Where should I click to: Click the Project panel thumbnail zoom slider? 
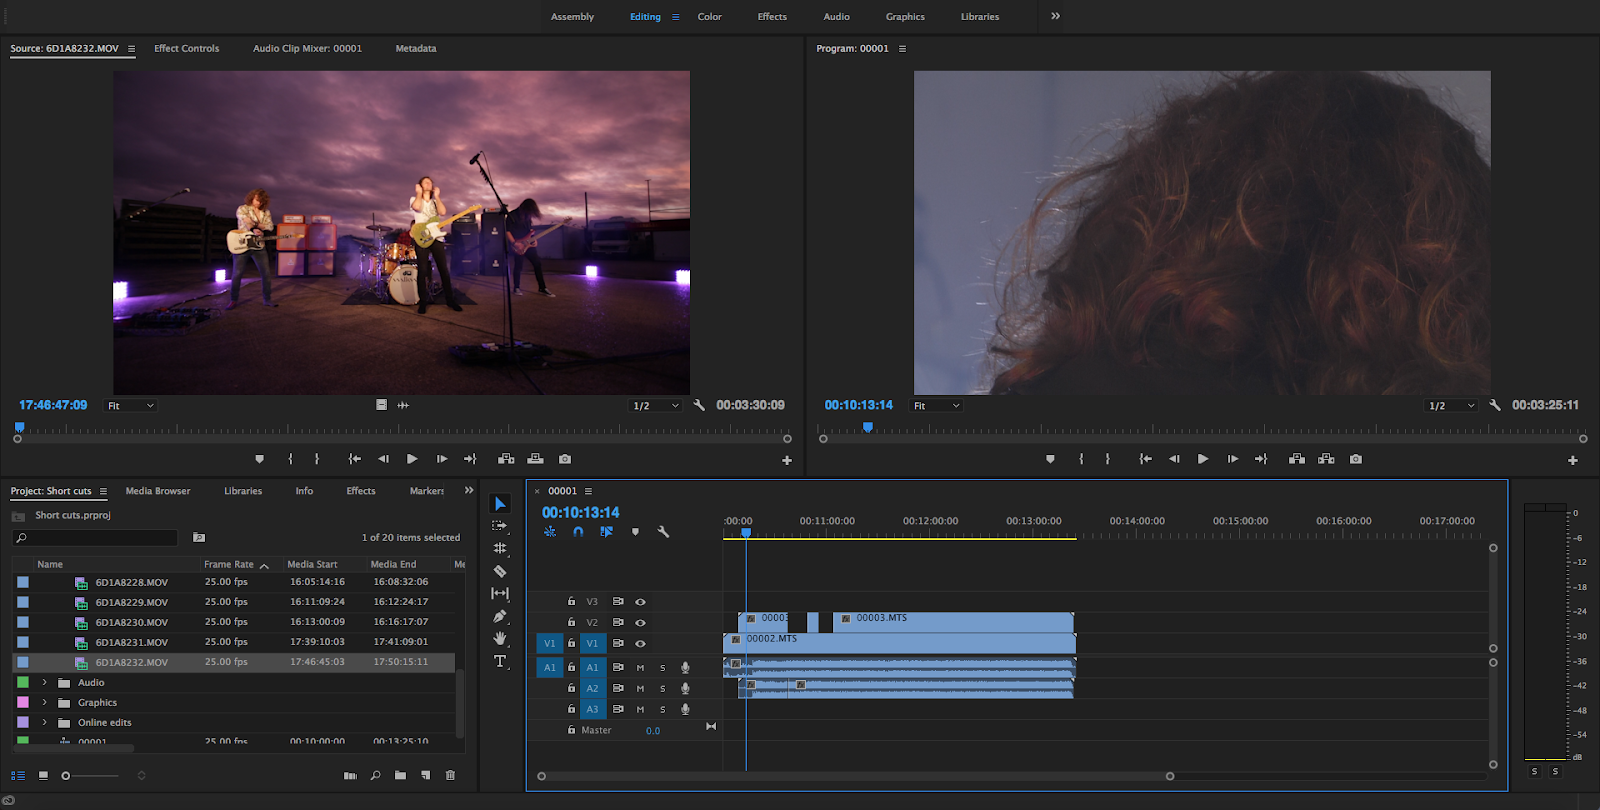[67, 775]
